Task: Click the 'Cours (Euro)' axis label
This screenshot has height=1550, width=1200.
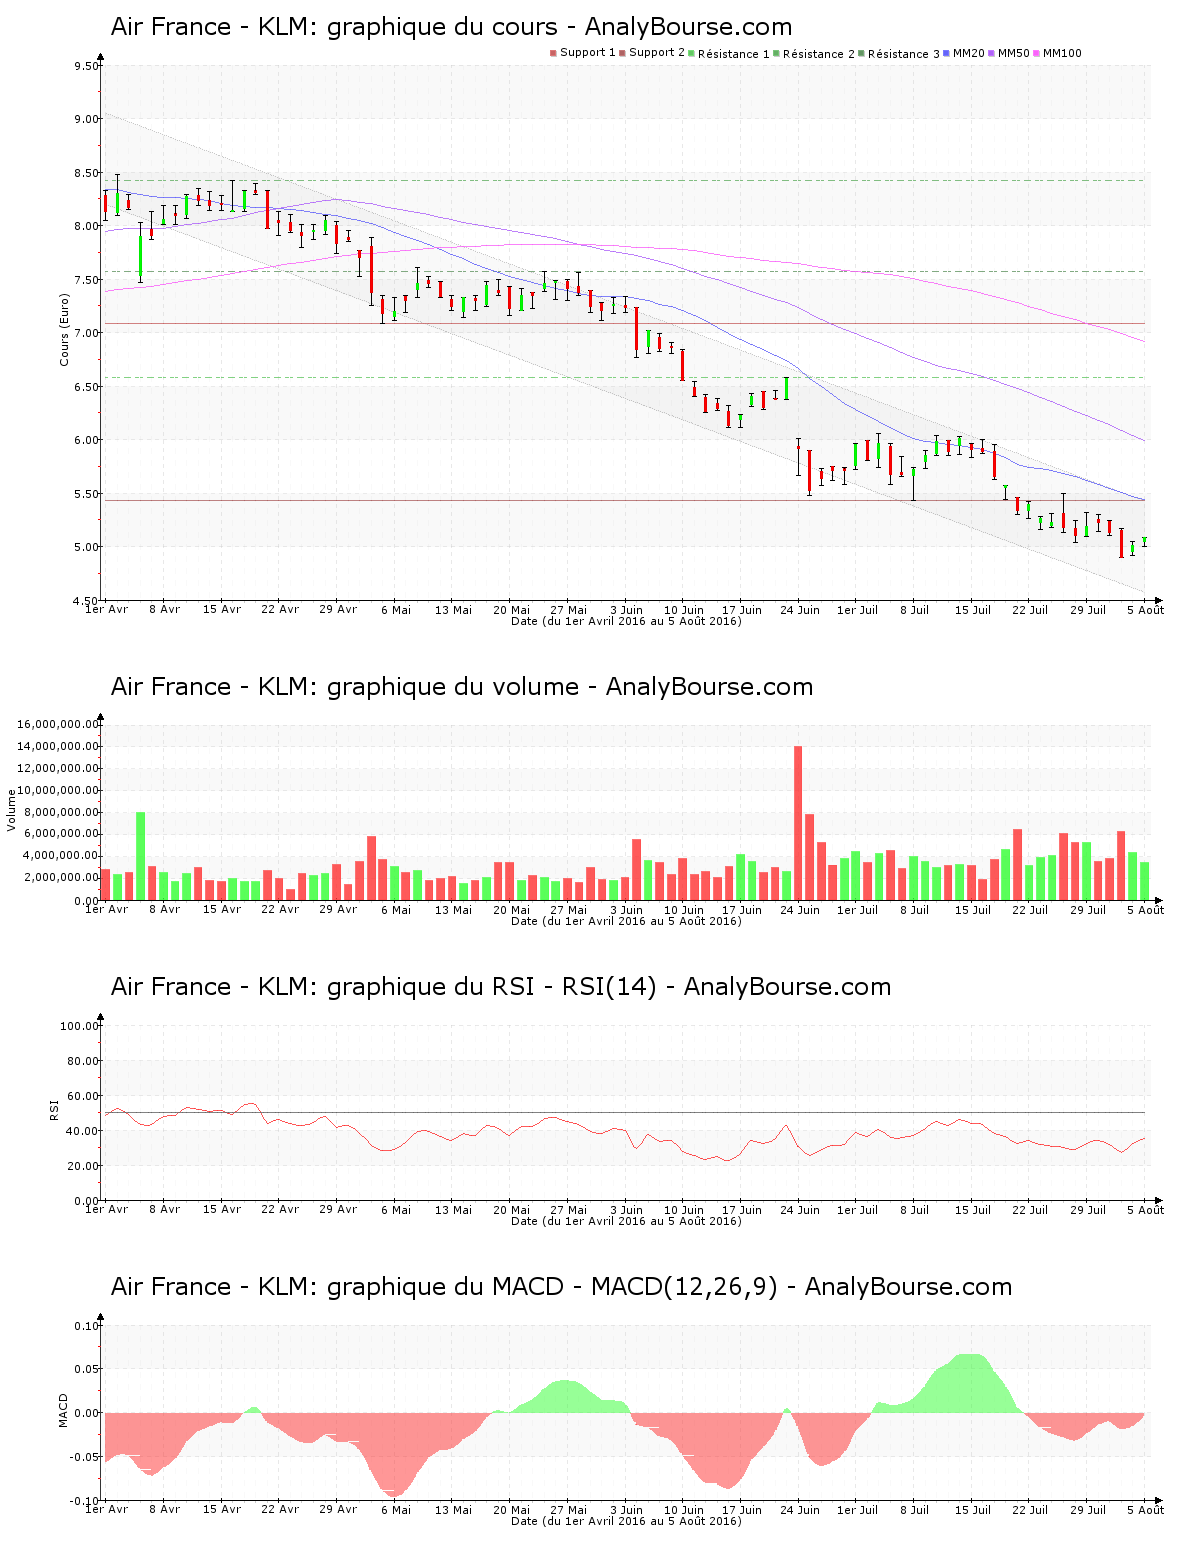Action: pos(65,329)
